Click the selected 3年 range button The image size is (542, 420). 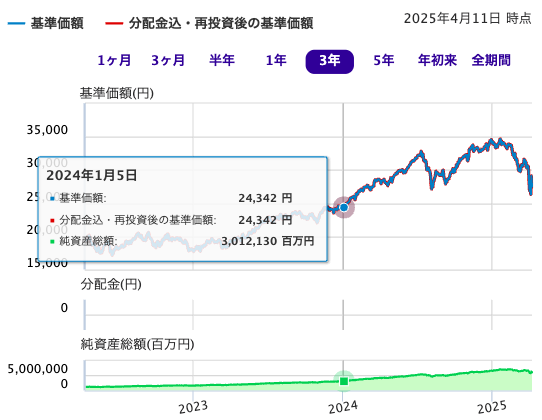point(330,62)
